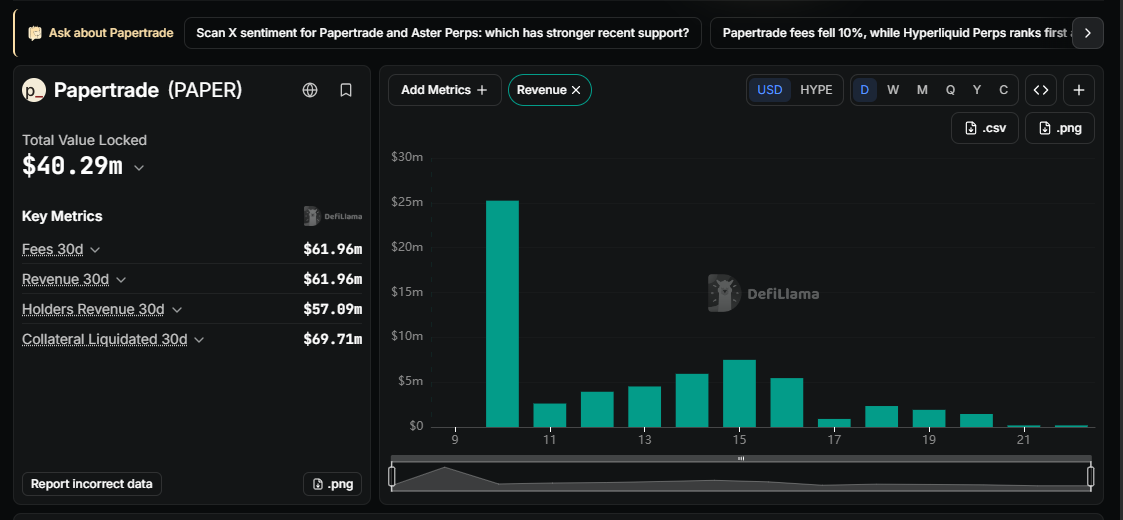This screenshot has height=520, width=1123.
Task: Click the plus button beside embed icon
Action: [1079, 90]
